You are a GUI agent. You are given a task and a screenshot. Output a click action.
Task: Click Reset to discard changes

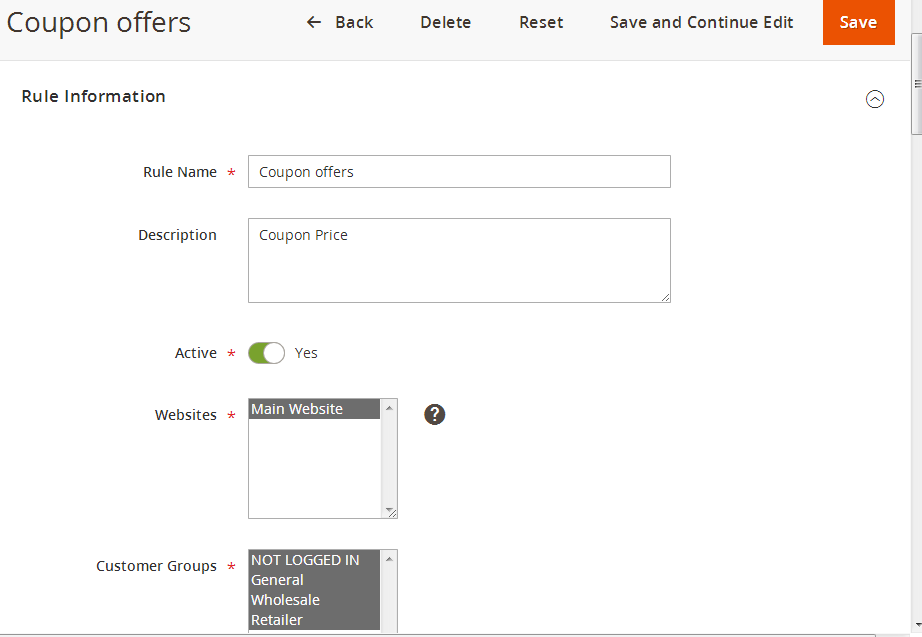point(541,22)
